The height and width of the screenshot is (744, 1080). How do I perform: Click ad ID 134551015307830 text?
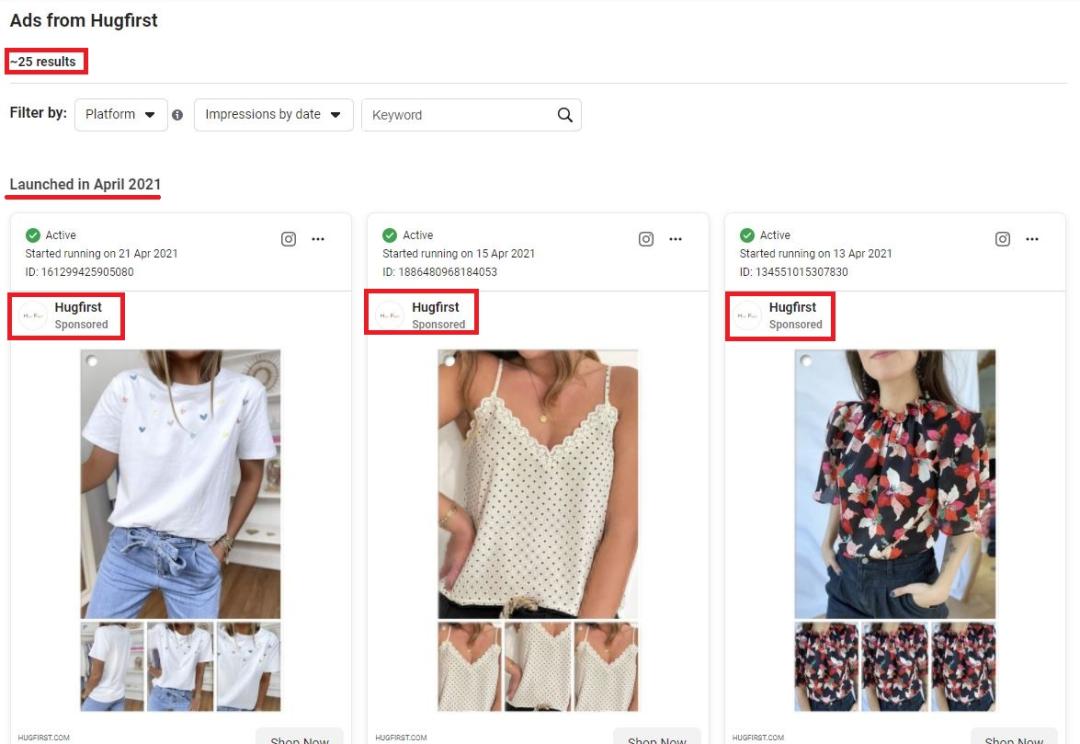coord(793,272)
